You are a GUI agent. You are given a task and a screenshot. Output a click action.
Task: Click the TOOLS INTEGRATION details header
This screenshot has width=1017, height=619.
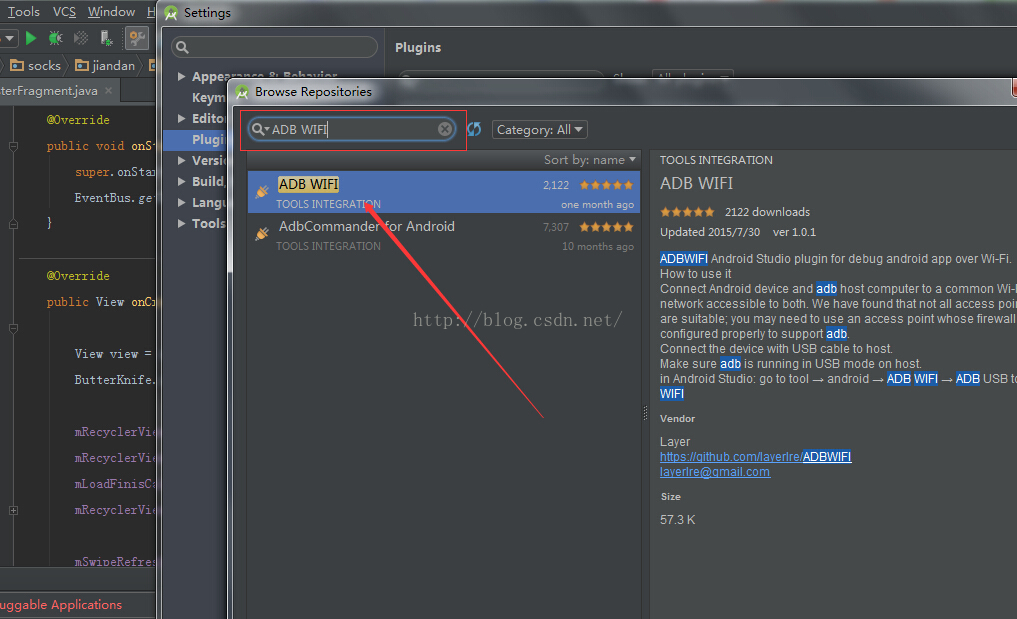716,160
